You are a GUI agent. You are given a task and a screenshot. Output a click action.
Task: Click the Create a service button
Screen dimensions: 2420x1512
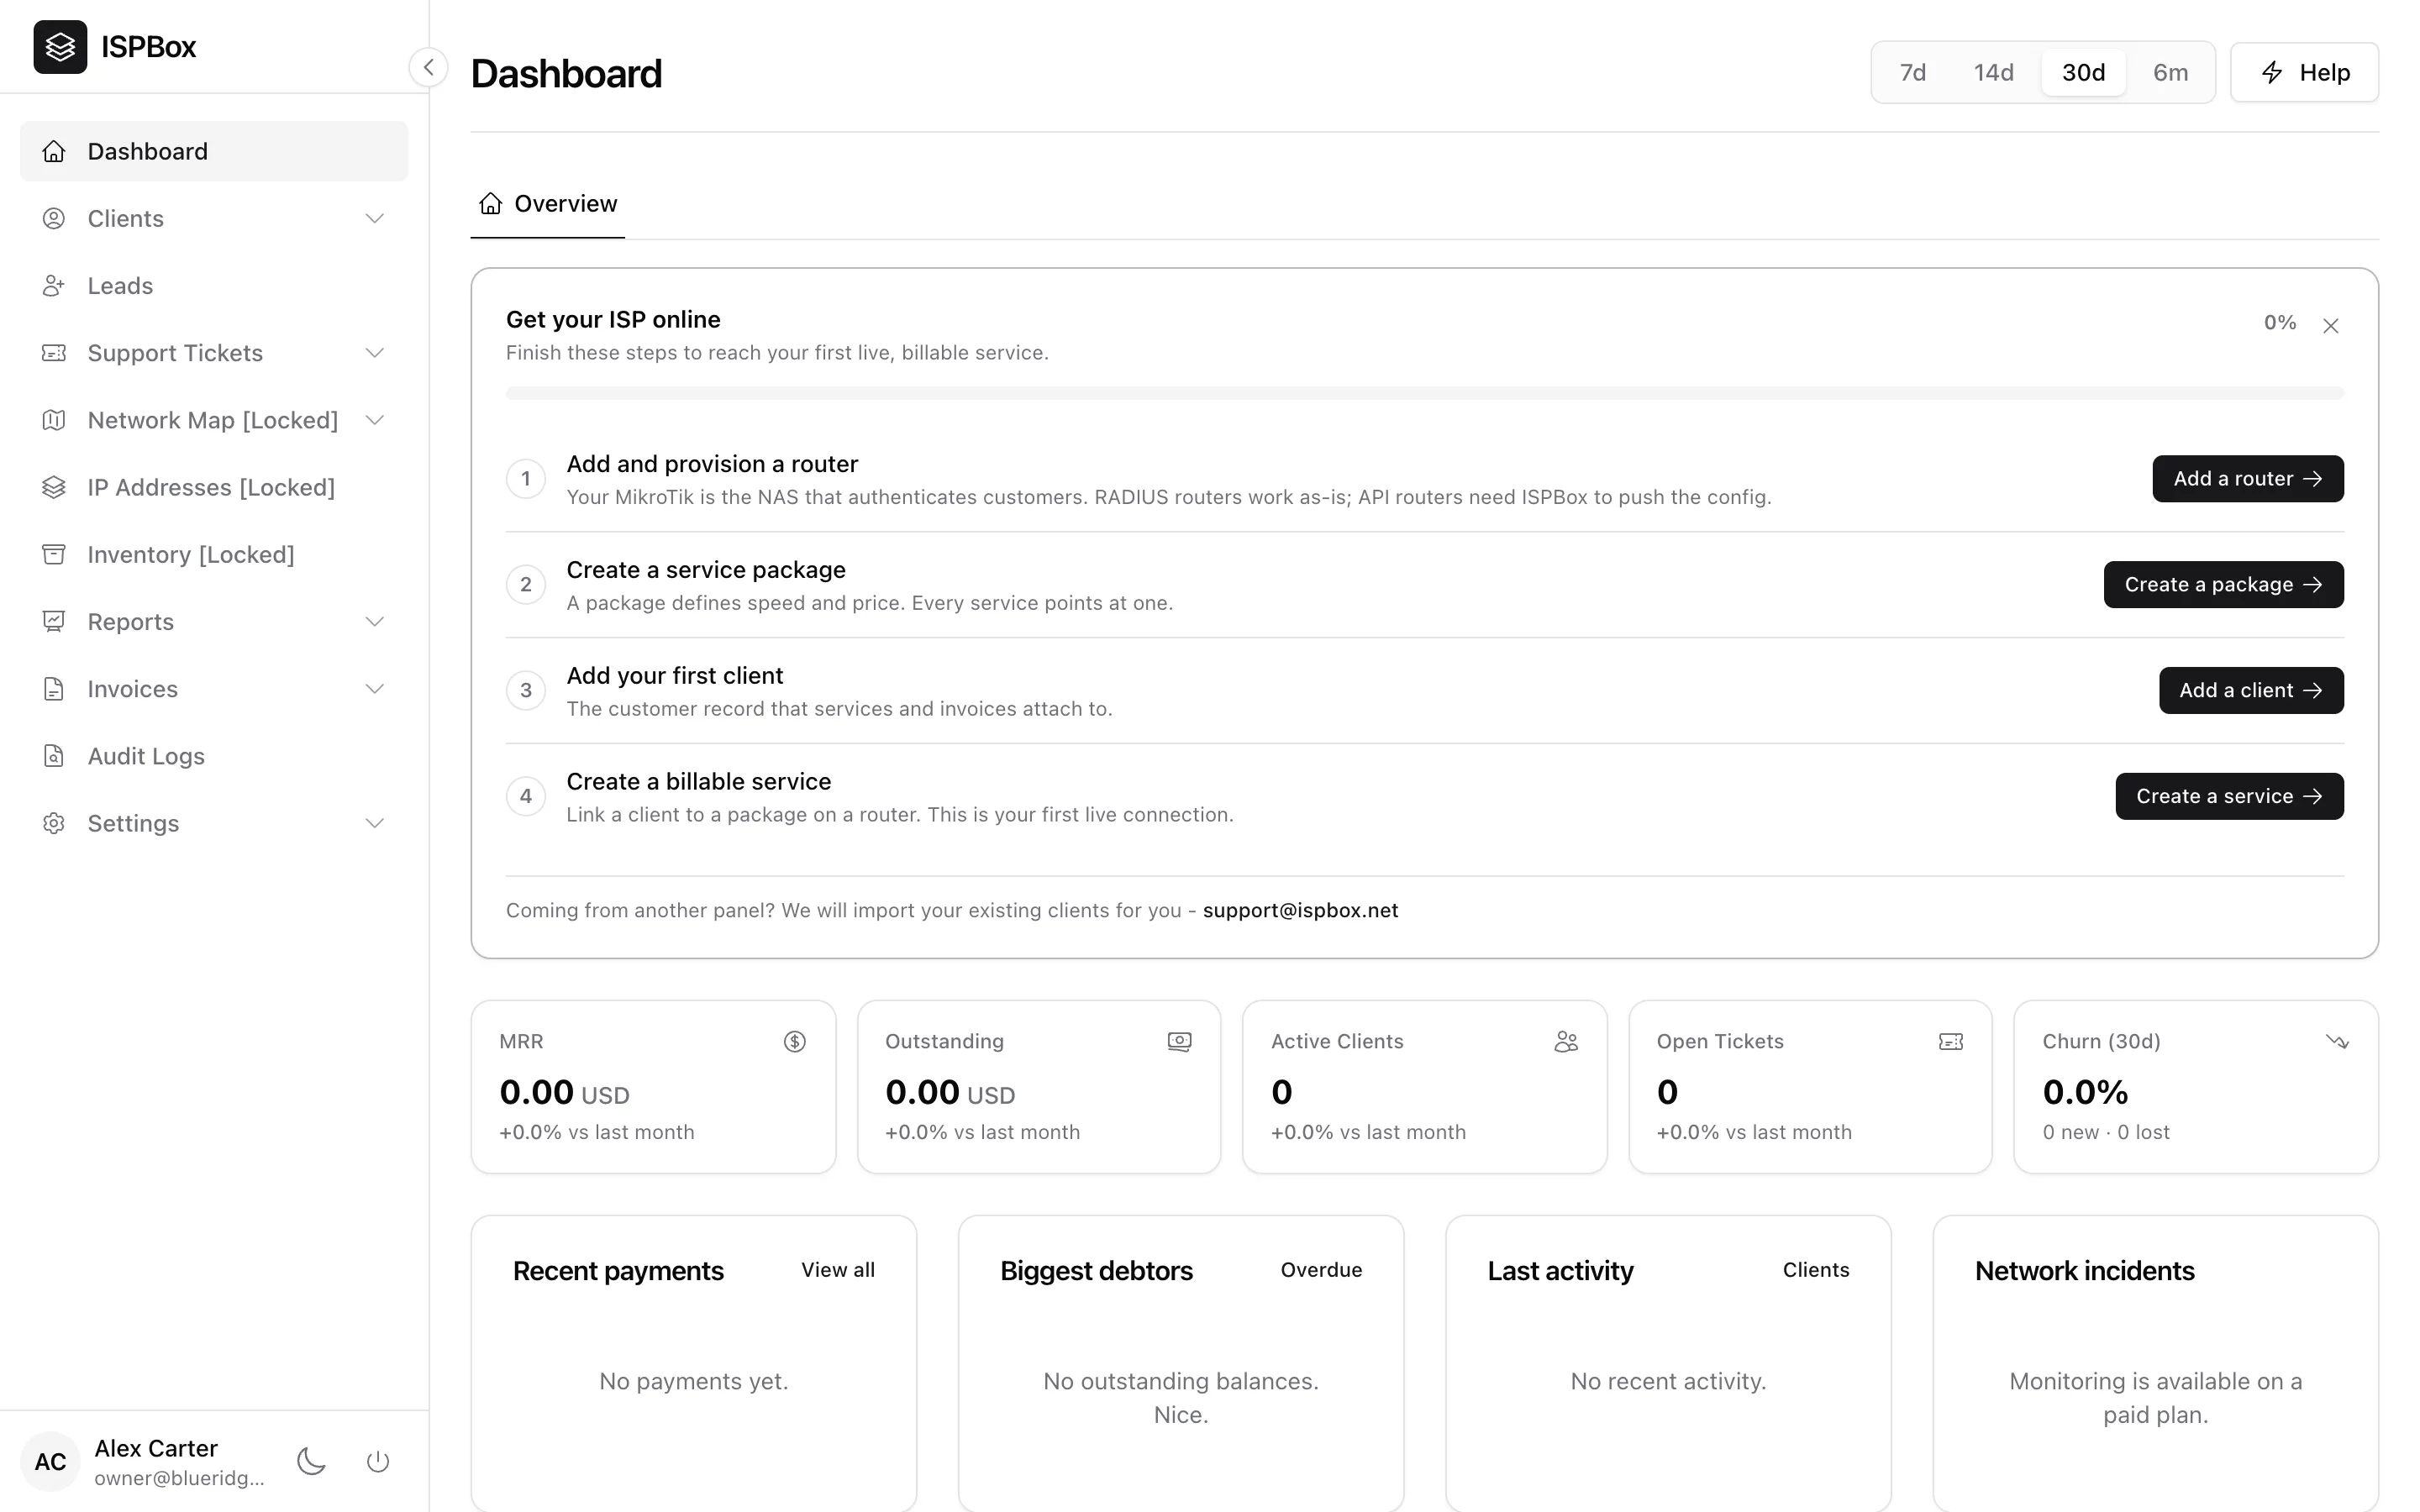click(x=2229, y=797)
